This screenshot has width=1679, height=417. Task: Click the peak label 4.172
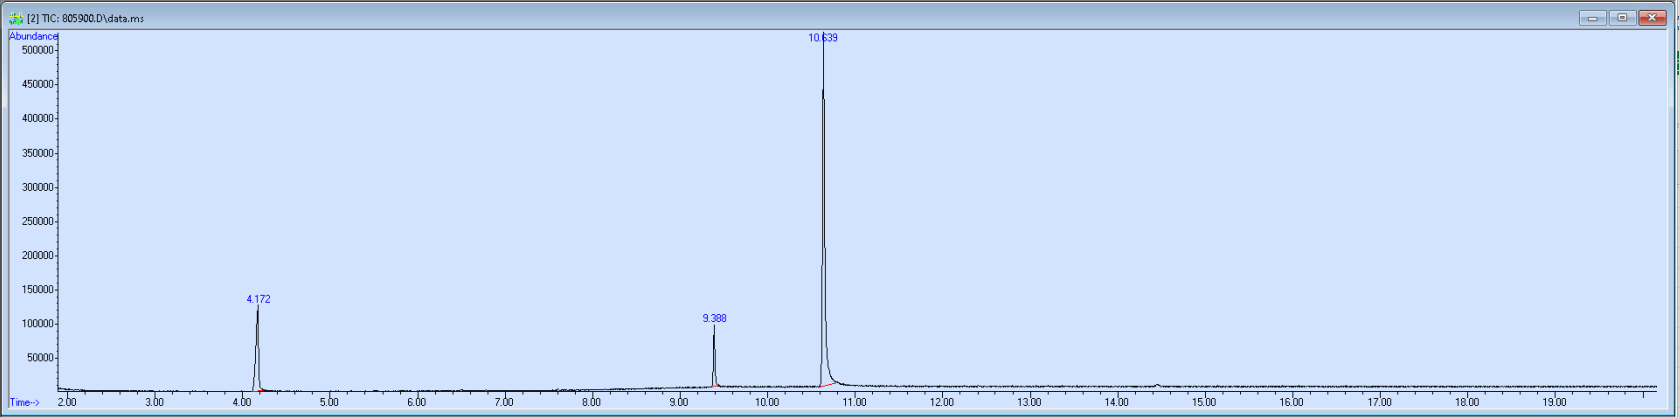tap(258, 299)
